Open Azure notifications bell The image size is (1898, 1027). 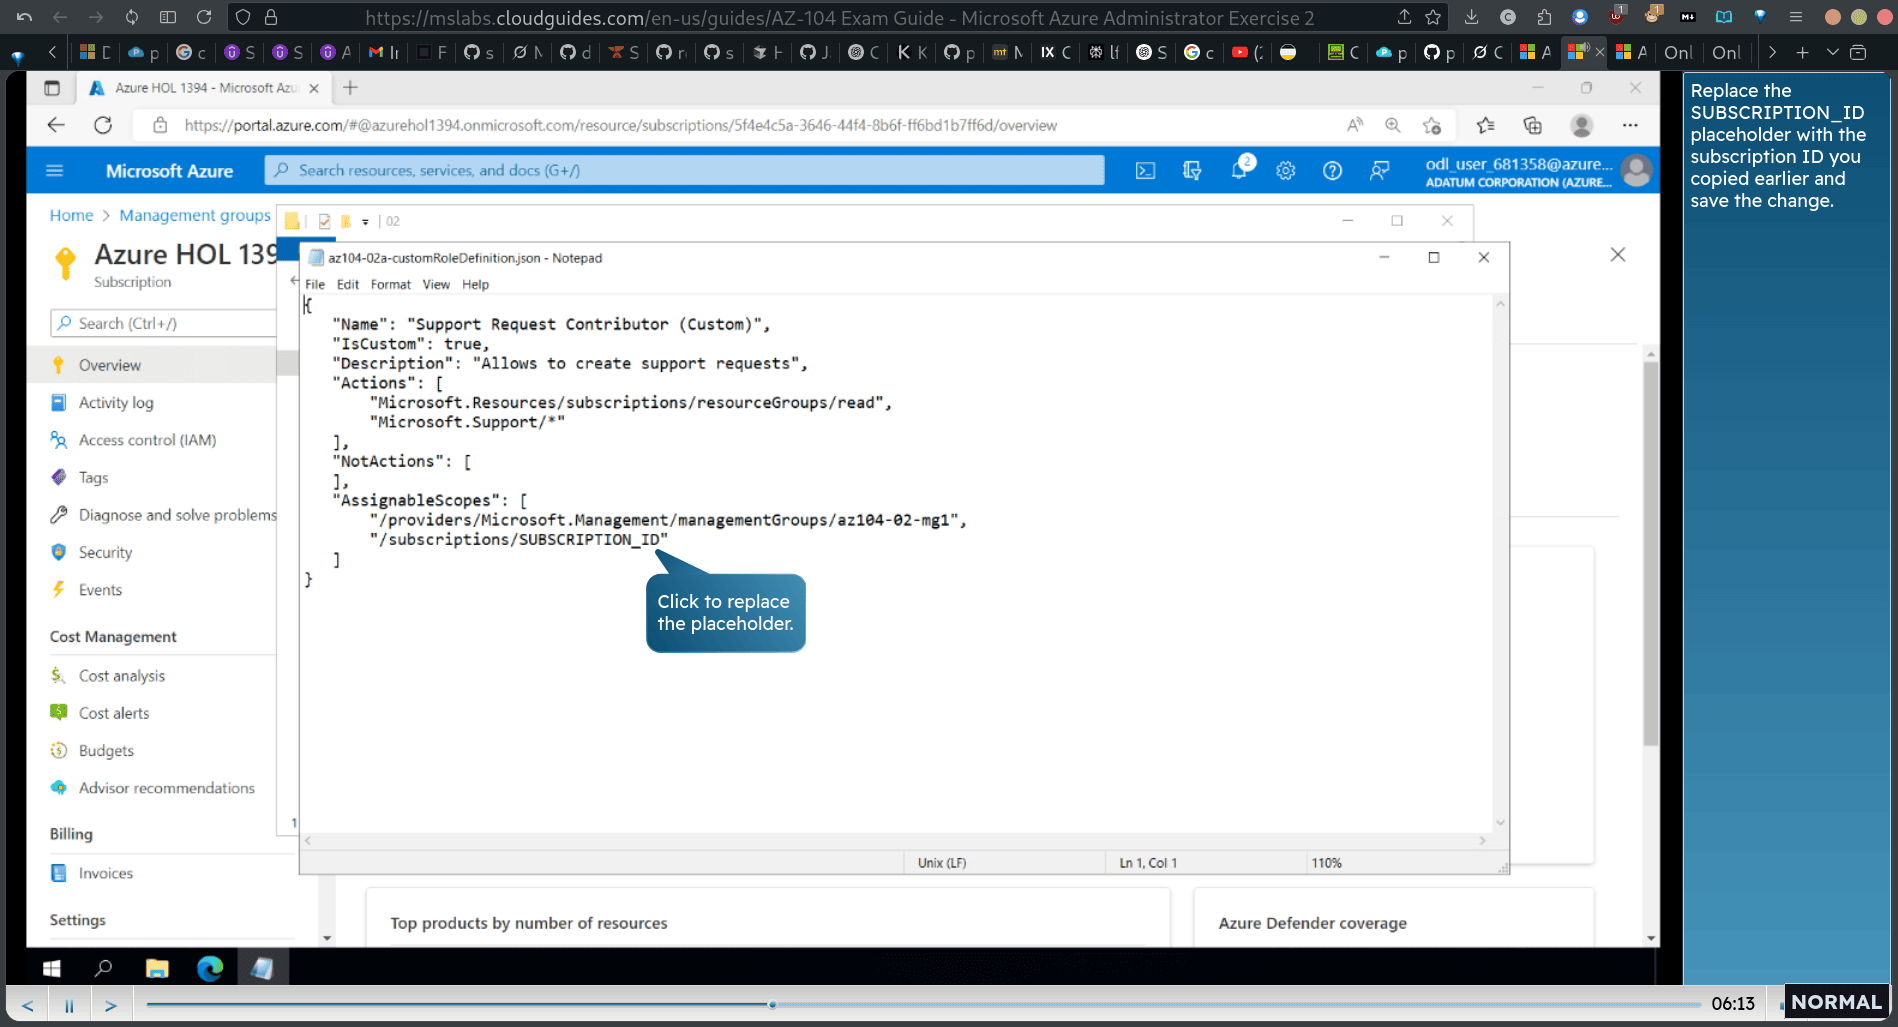pos(1240,170)
